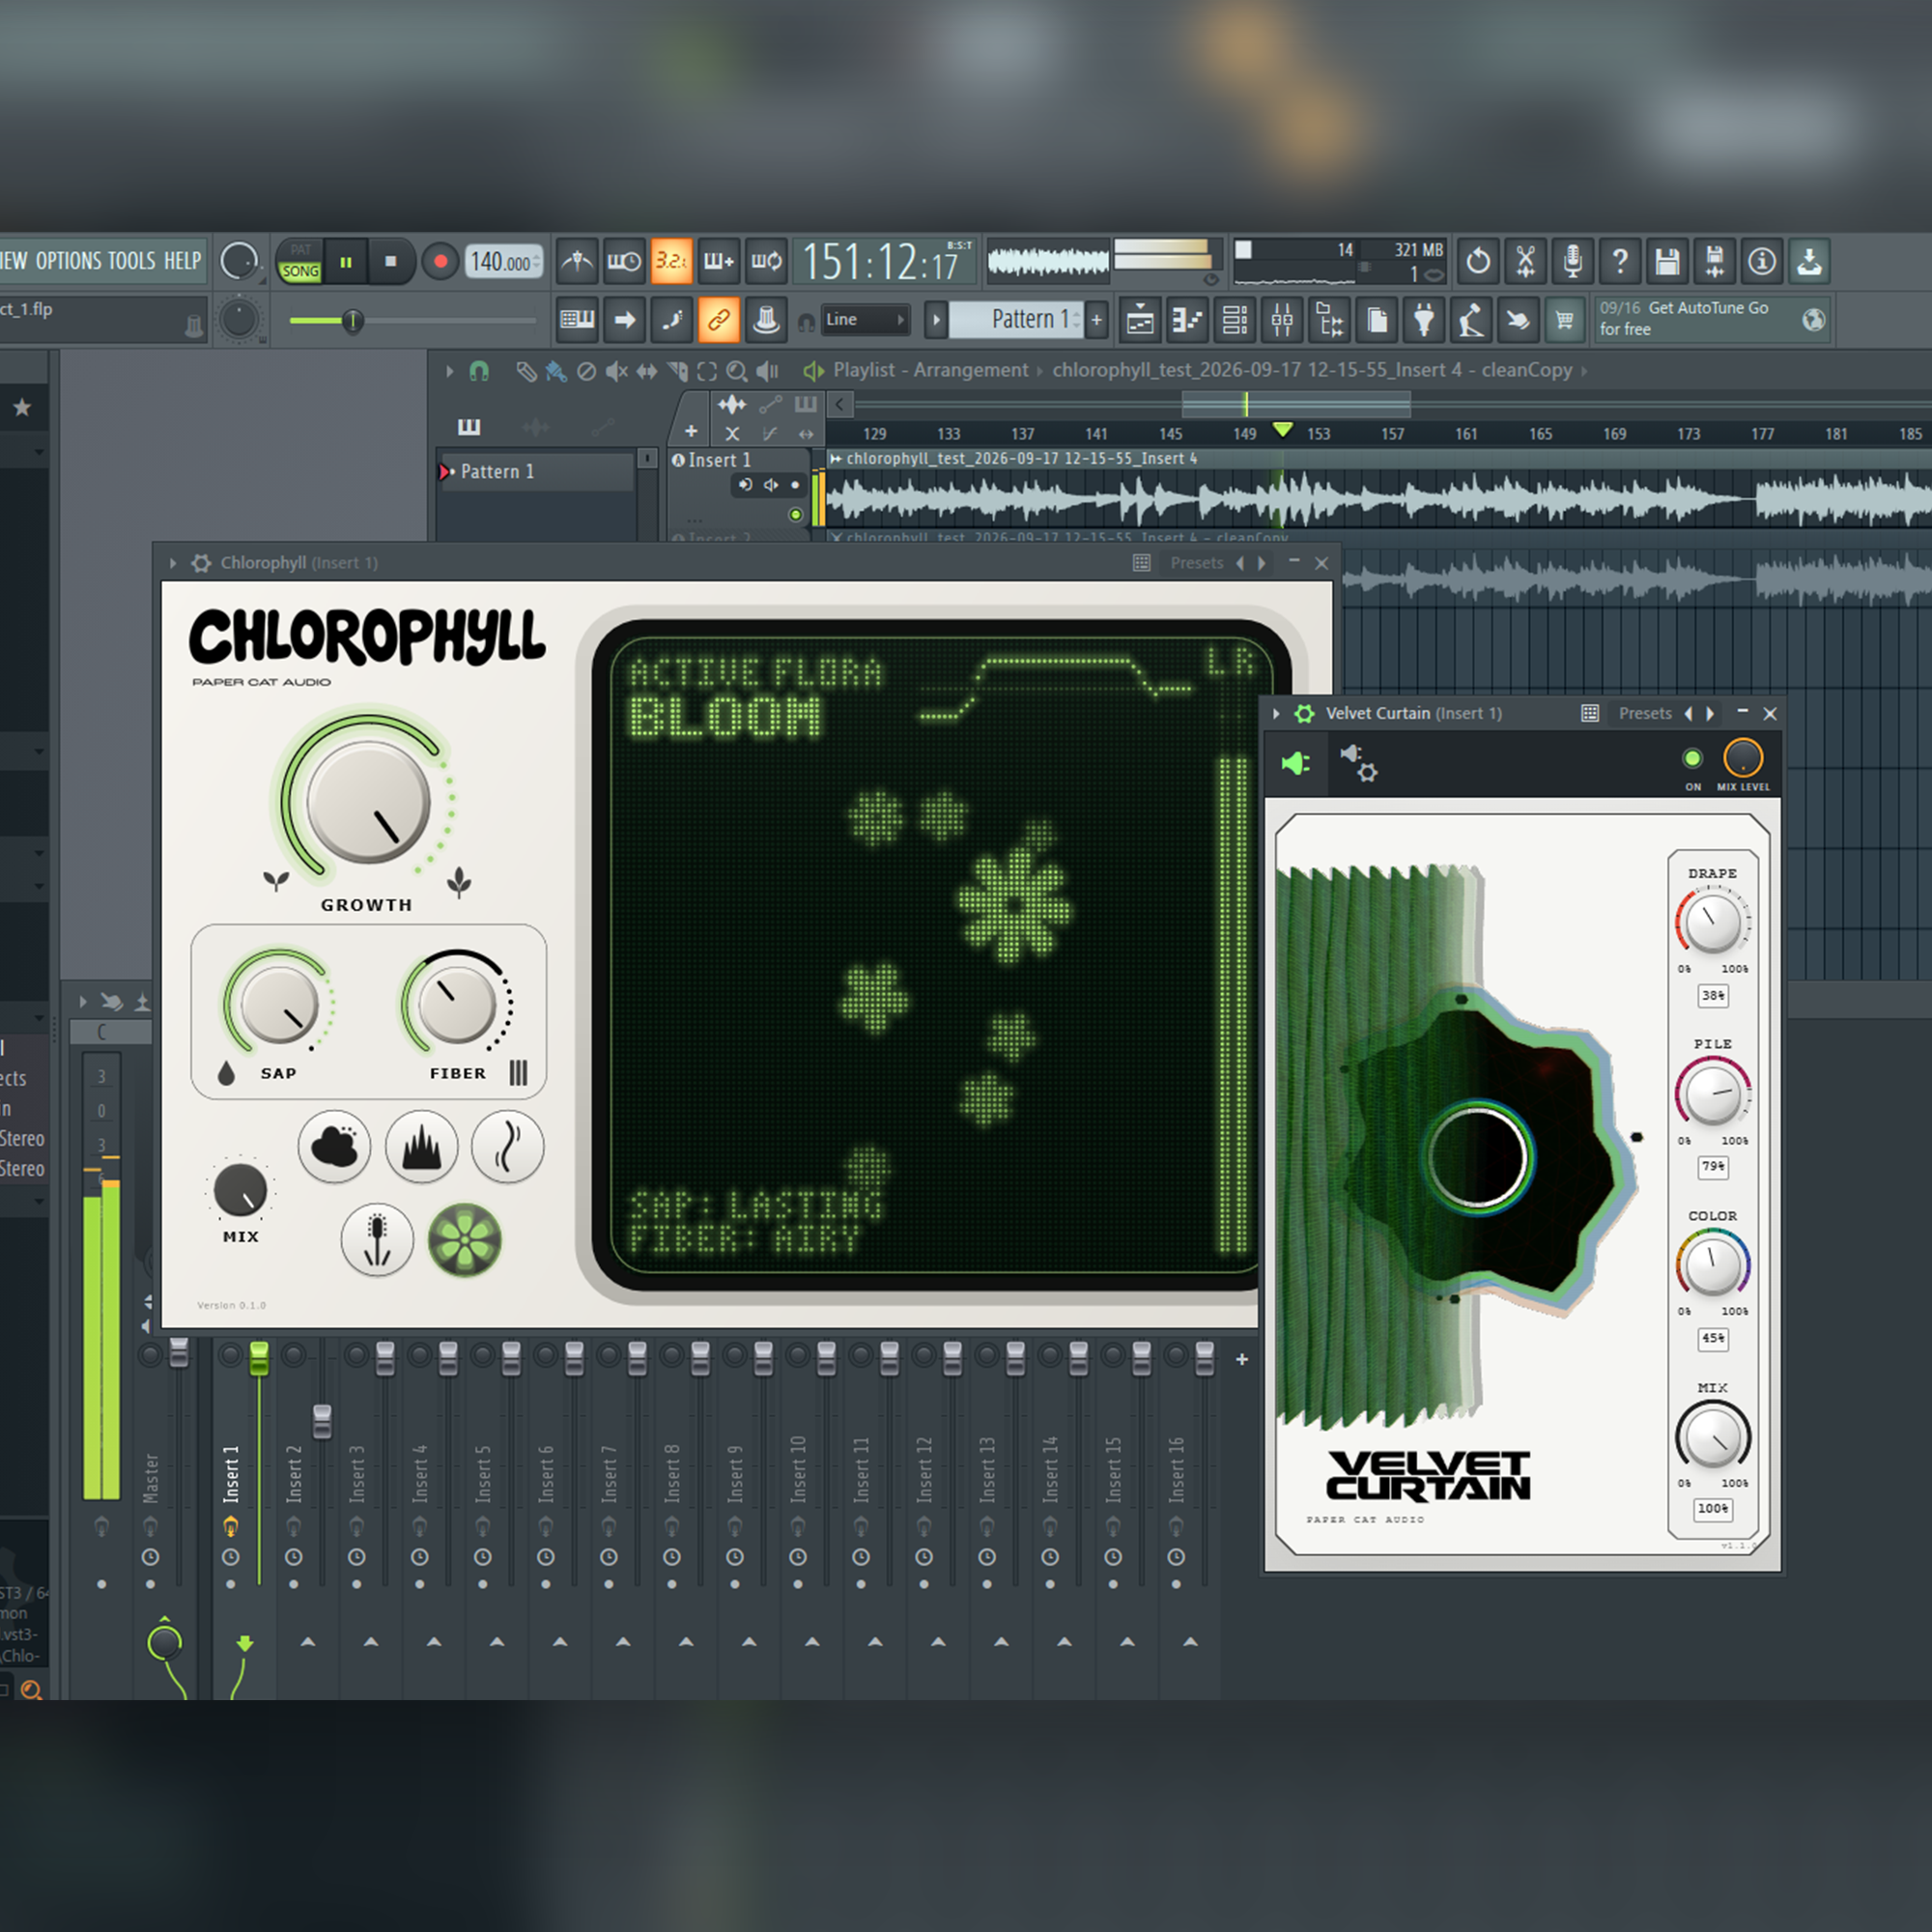The image size is (1932, 1932).
Task: Open the HELP menu
Action: click(x=182, y=262)
